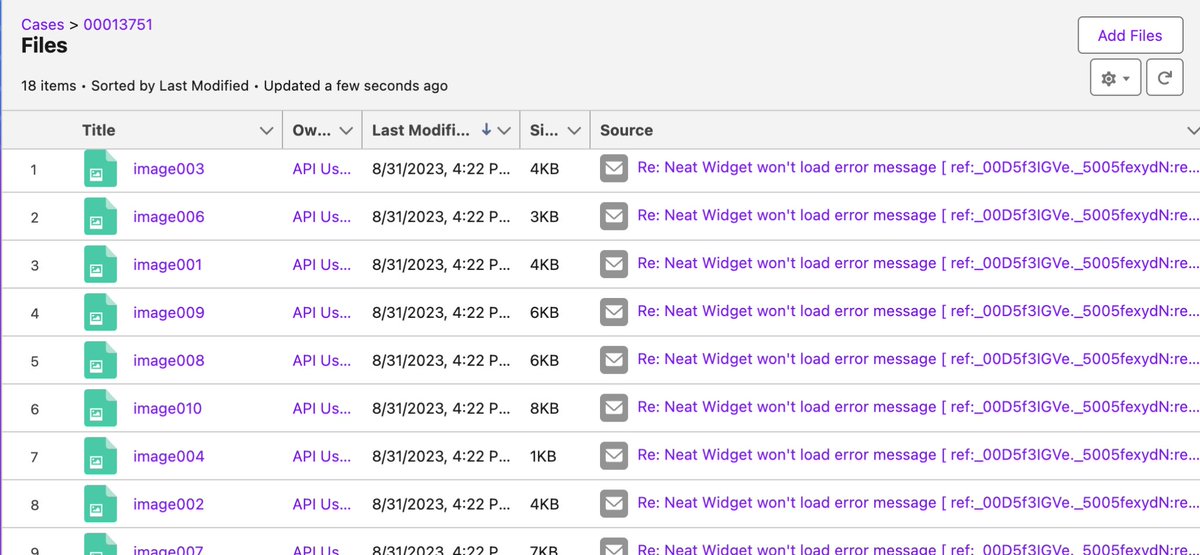Open the API User owner link for image003
The height and width of the screenshot is (555, 1200).
322,169
